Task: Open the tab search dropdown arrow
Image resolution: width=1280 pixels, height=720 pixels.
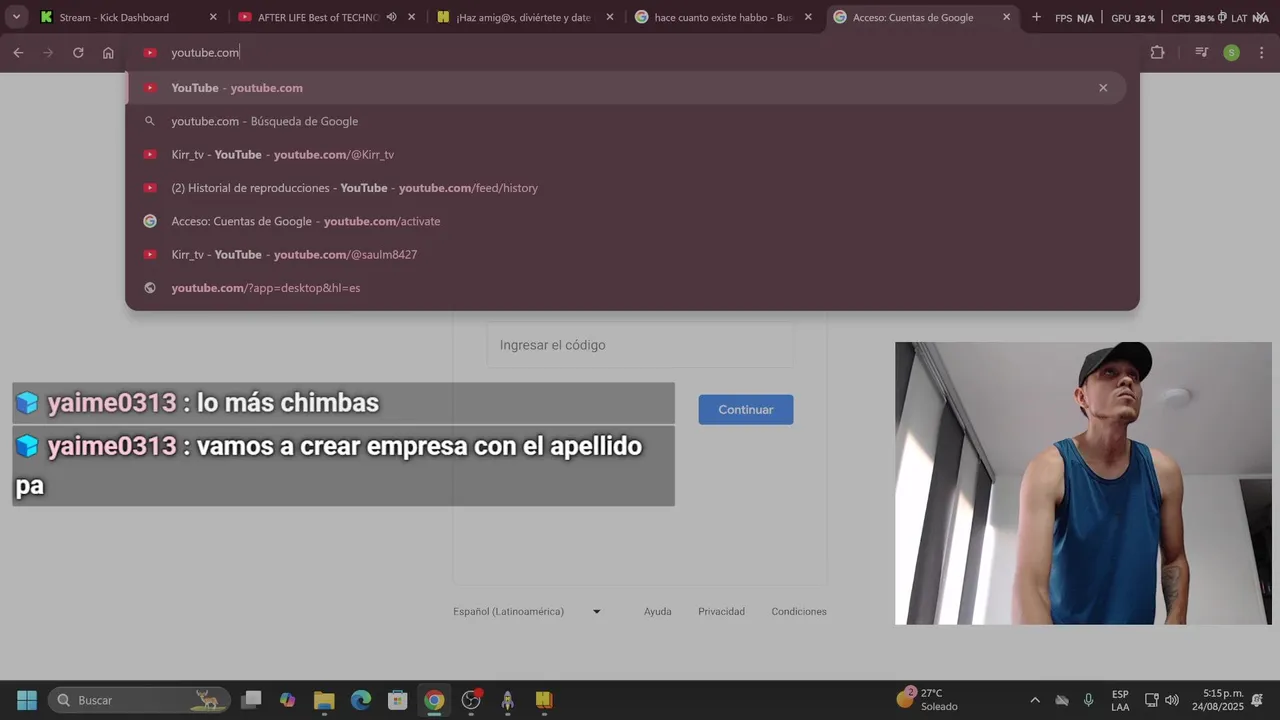Action: 16,17
